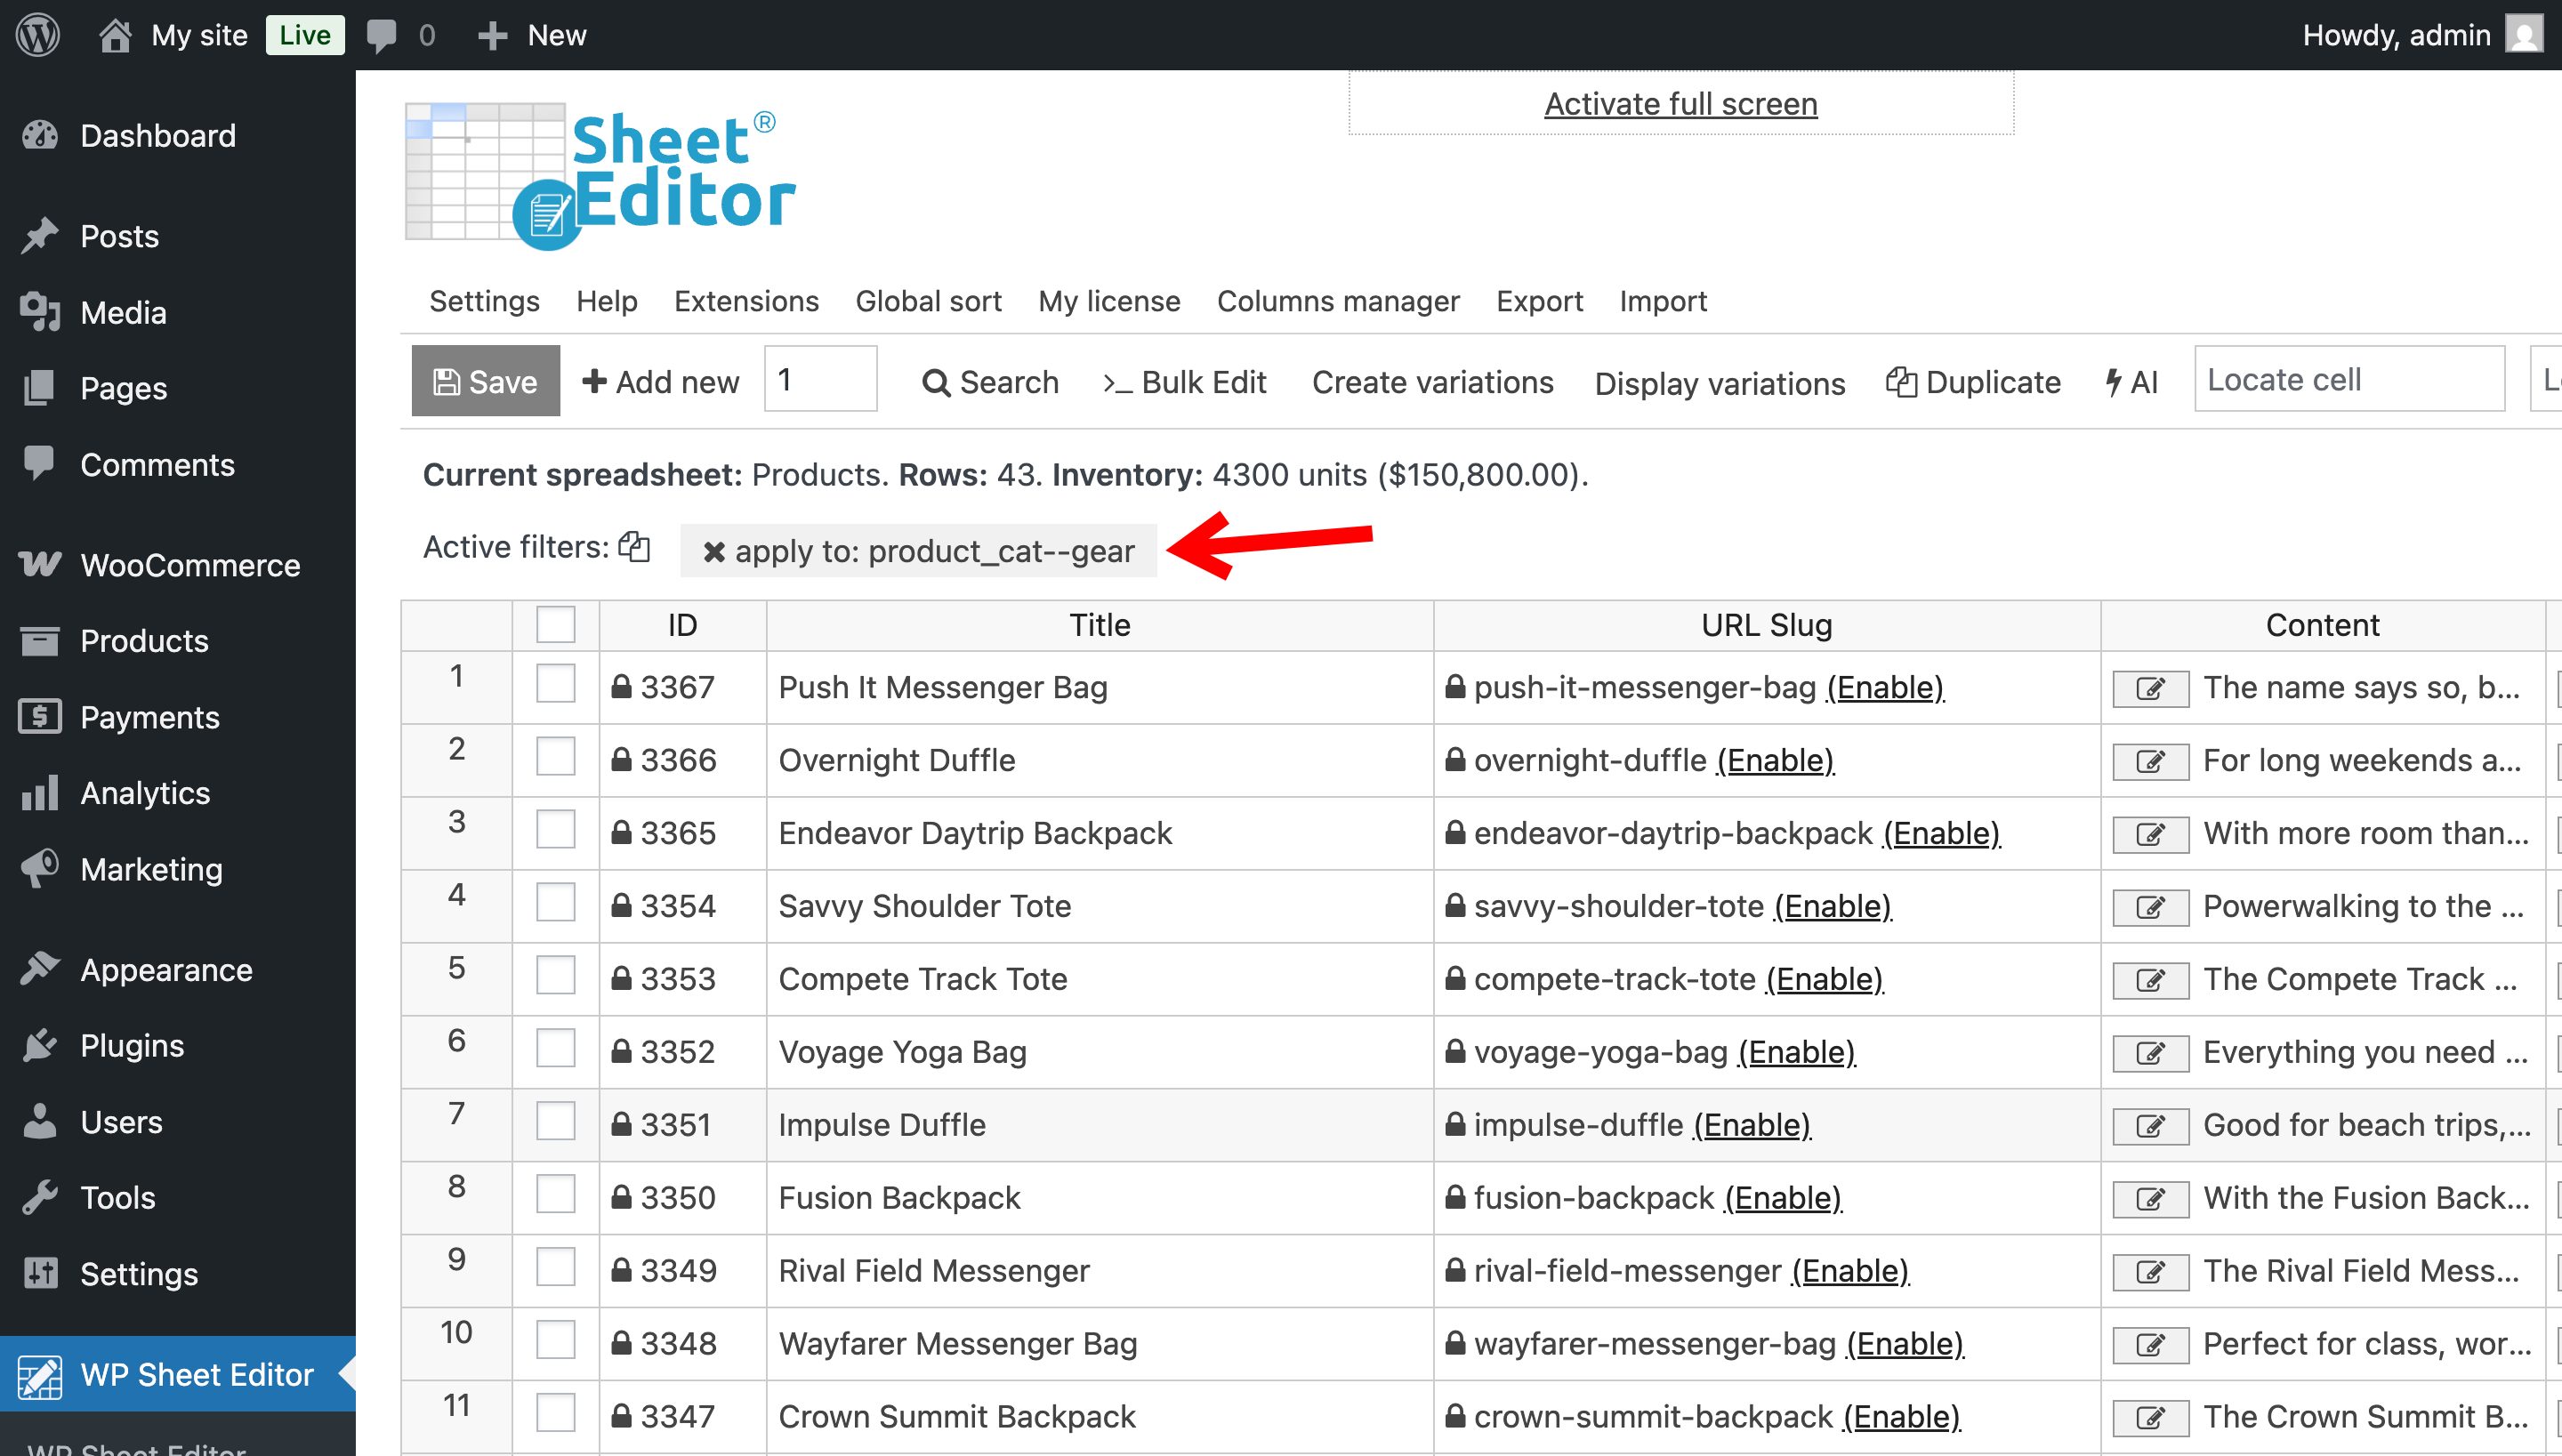Expand the Extensions menu
Viewport: 2562px width, 1456px height.
pyautogui.click(x=746, y=301)
